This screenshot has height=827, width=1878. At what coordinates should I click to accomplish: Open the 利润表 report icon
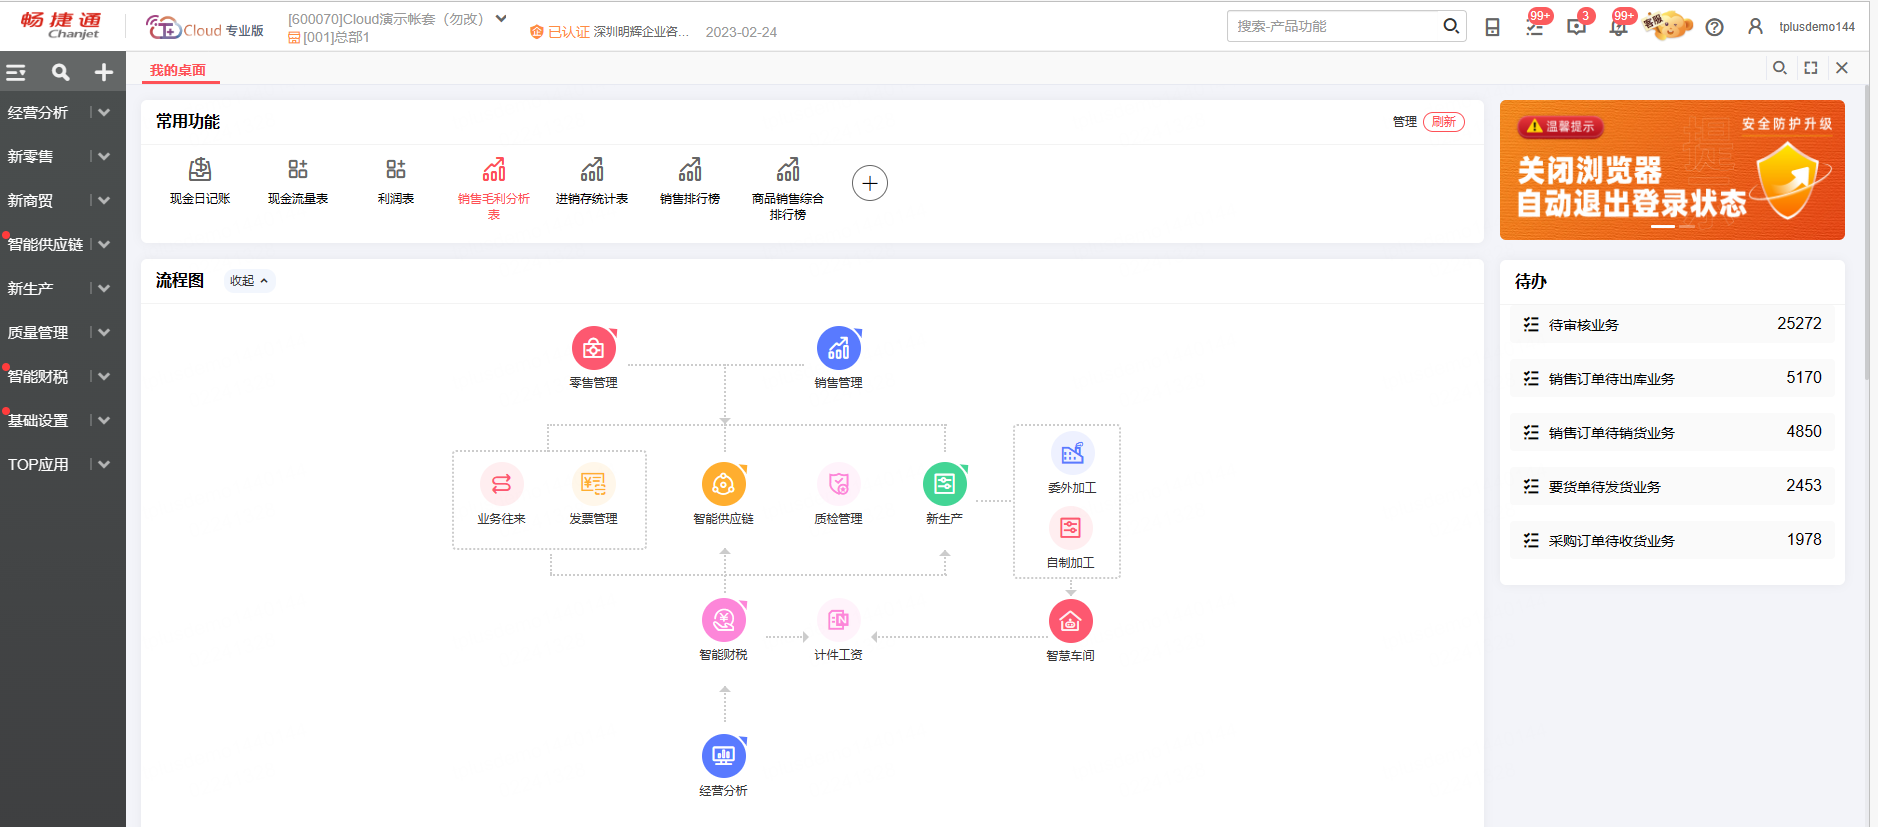tap(396, 170)
